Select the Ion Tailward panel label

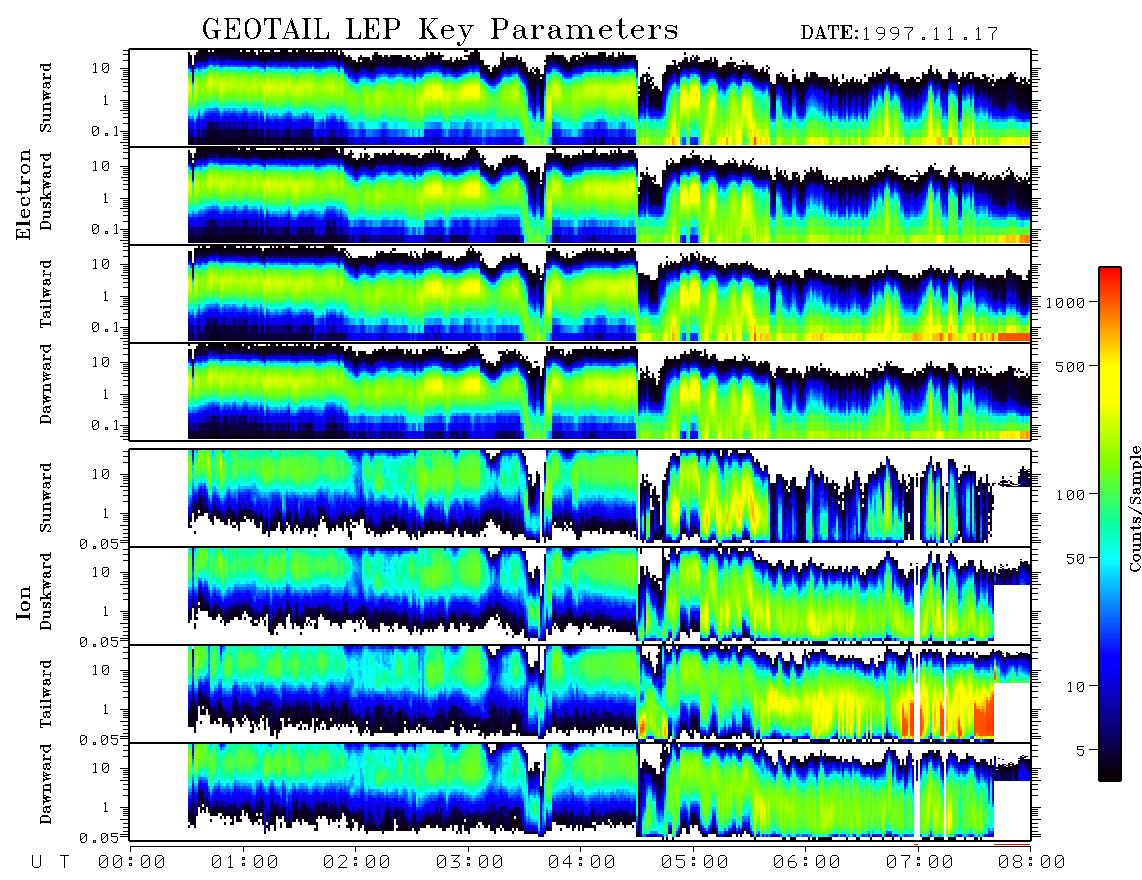point(46,694)
